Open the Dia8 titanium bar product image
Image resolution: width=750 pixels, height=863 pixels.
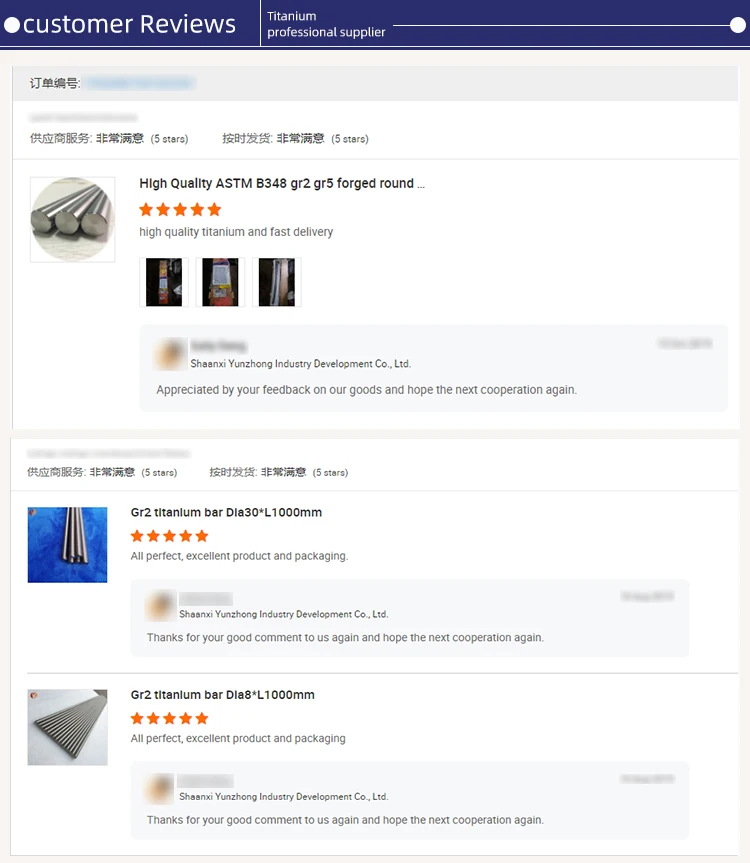point(68,727)
